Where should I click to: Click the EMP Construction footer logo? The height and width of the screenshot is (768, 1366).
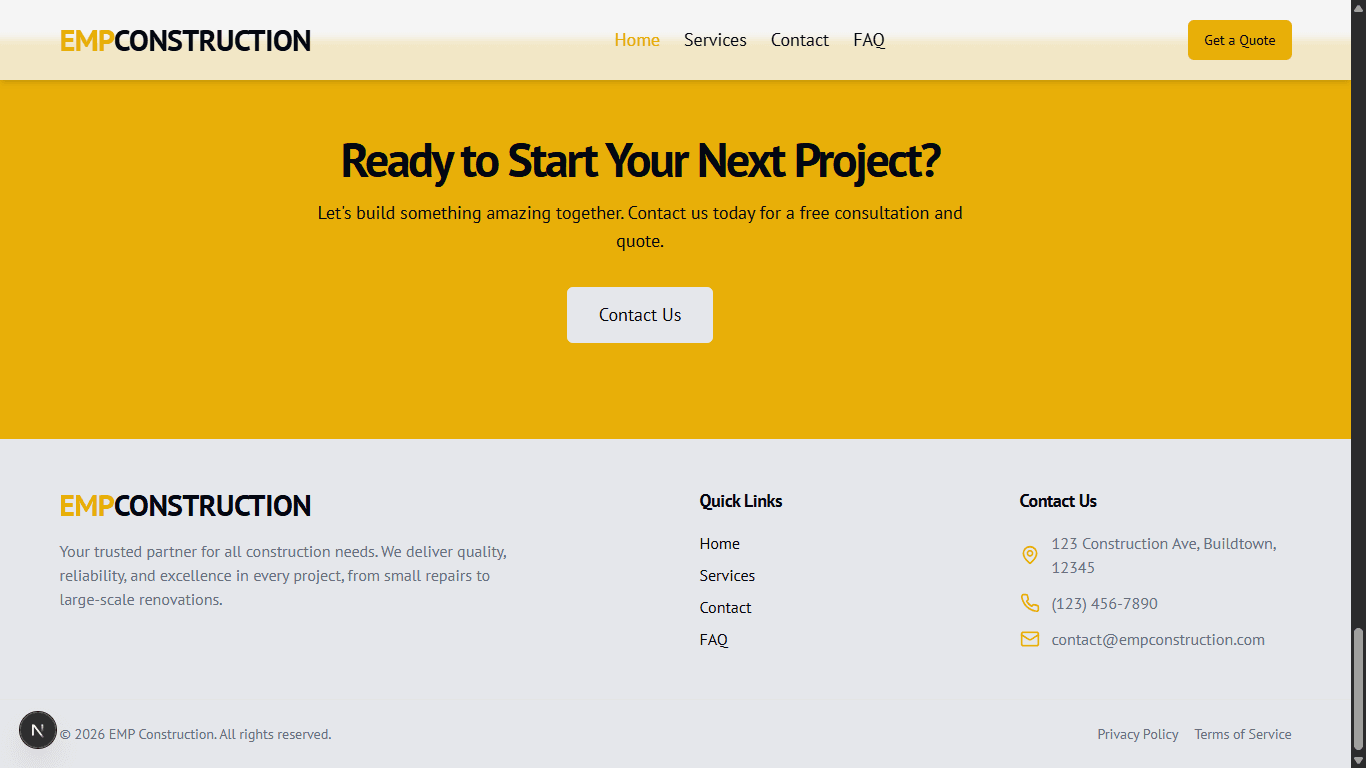(x=185, y=506)
